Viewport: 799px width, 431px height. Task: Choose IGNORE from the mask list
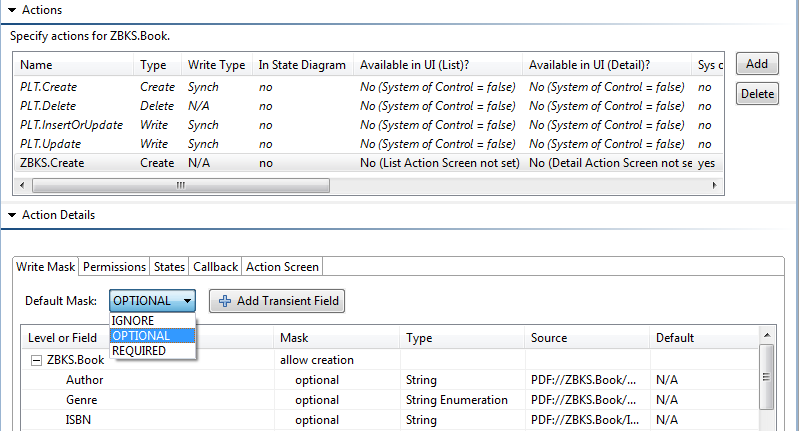pos(133,321)
